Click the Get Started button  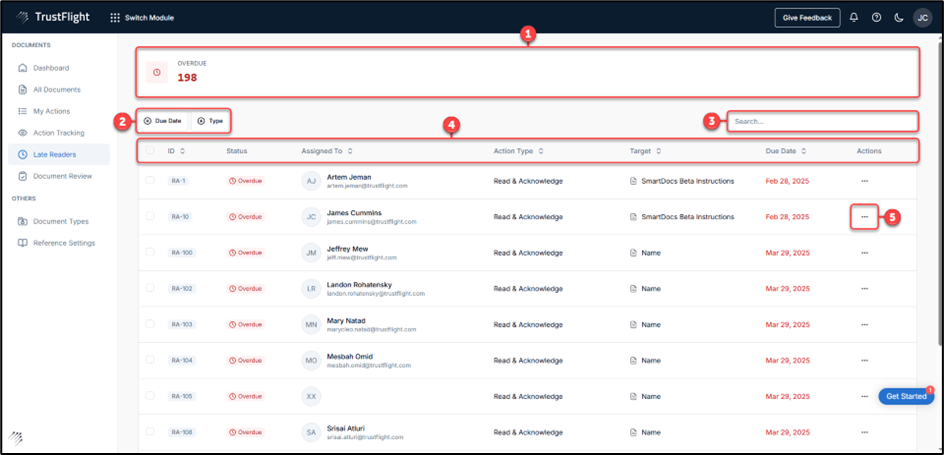point(906,397)
